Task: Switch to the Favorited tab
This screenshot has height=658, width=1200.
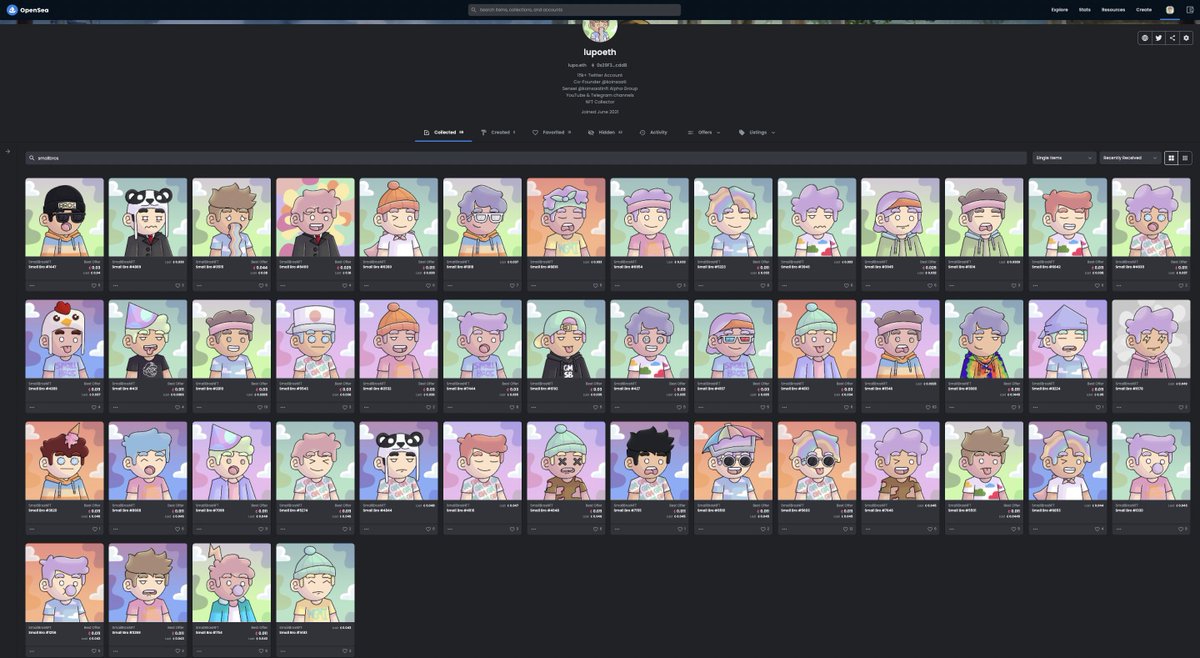Action: [552, 132]
